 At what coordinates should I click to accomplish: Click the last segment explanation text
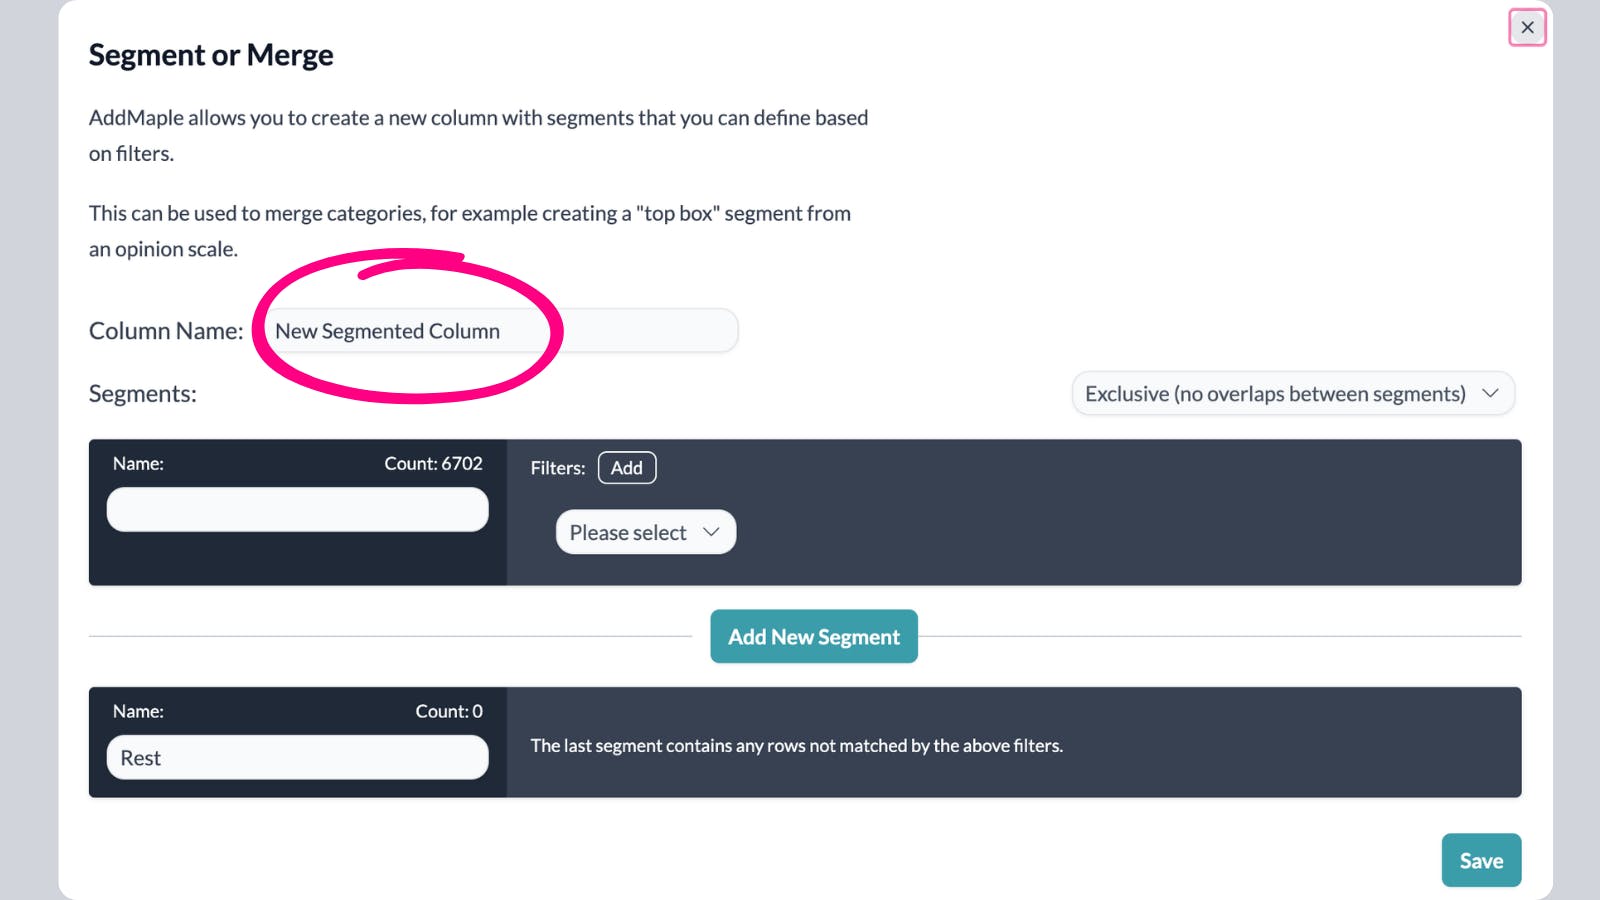pos(797,745)
